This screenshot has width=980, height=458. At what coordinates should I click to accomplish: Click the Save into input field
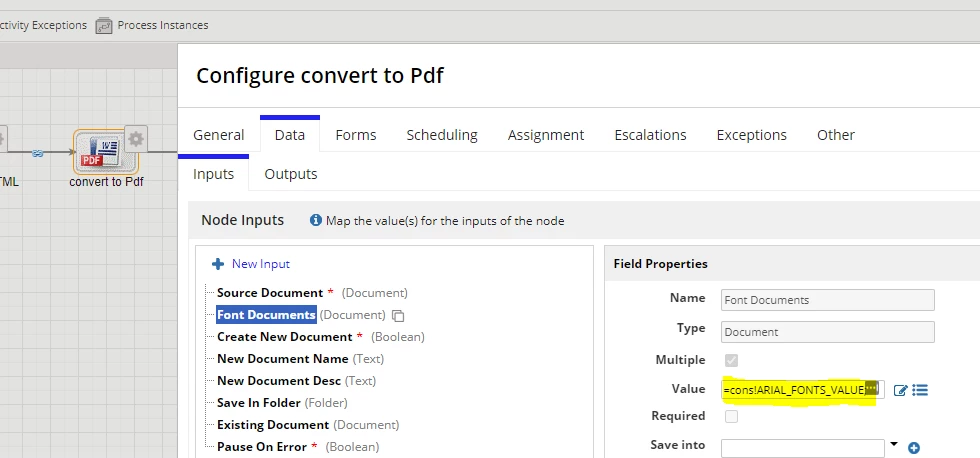[802, 448]
